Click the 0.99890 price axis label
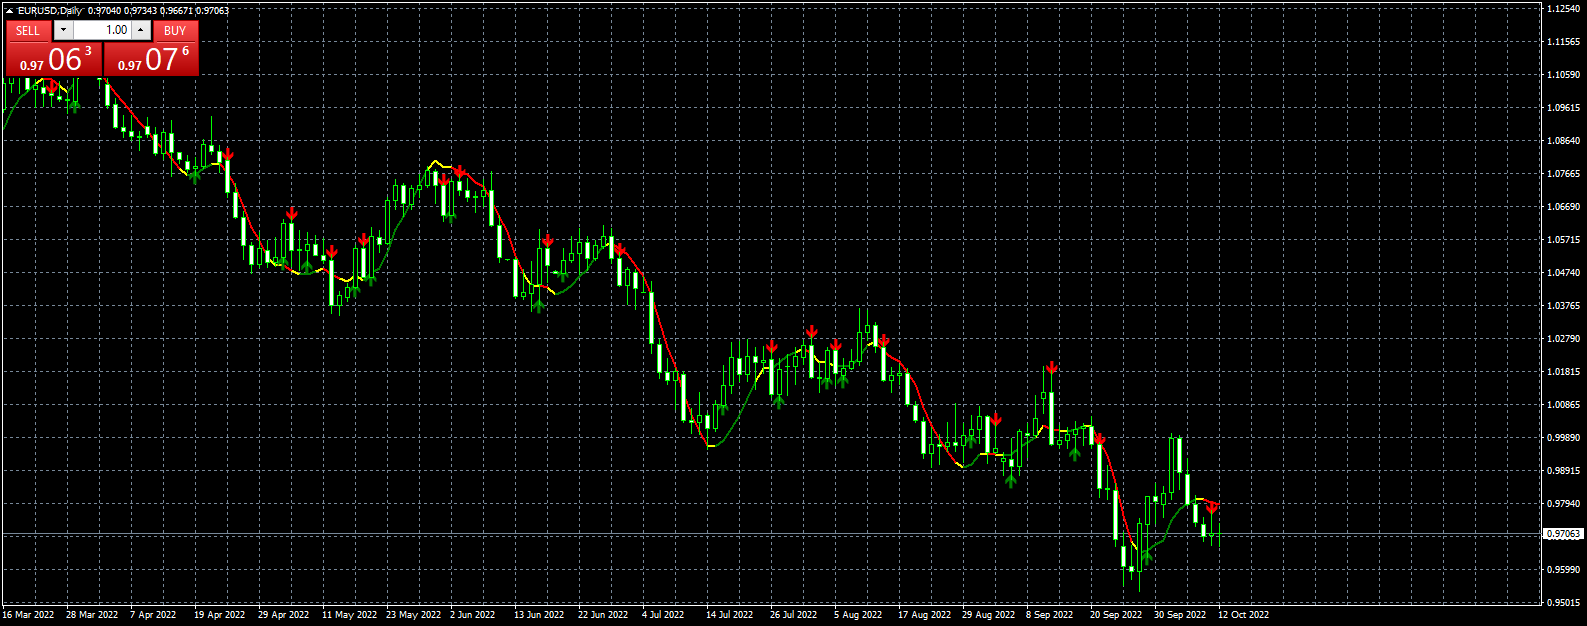The height and width of the screenshot is (626, 1587). (x=1563, y=438)
